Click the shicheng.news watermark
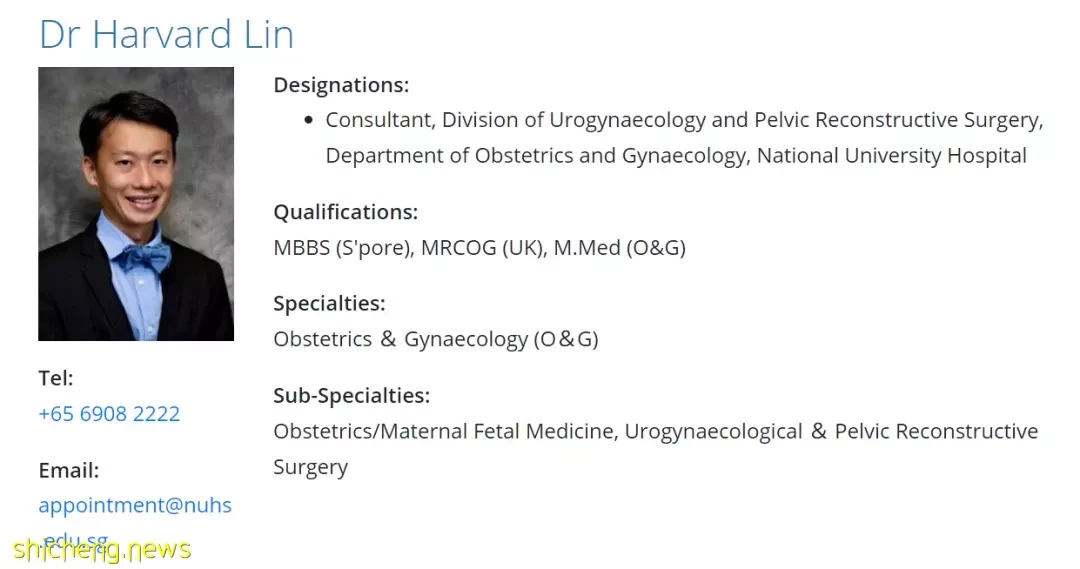Viewport: 1080px width, 569px height. tap(101, 550)
